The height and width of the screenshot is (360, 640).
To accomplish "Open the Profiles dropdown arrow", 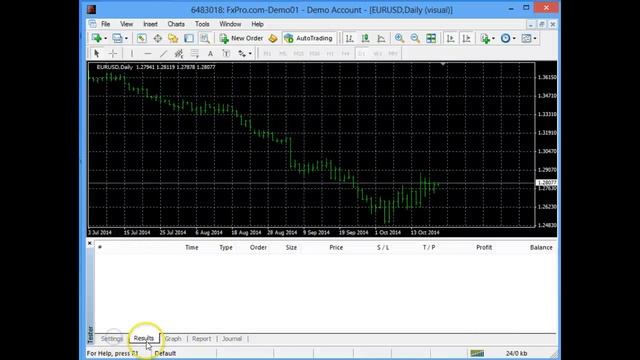I will (x=126, y=38).
